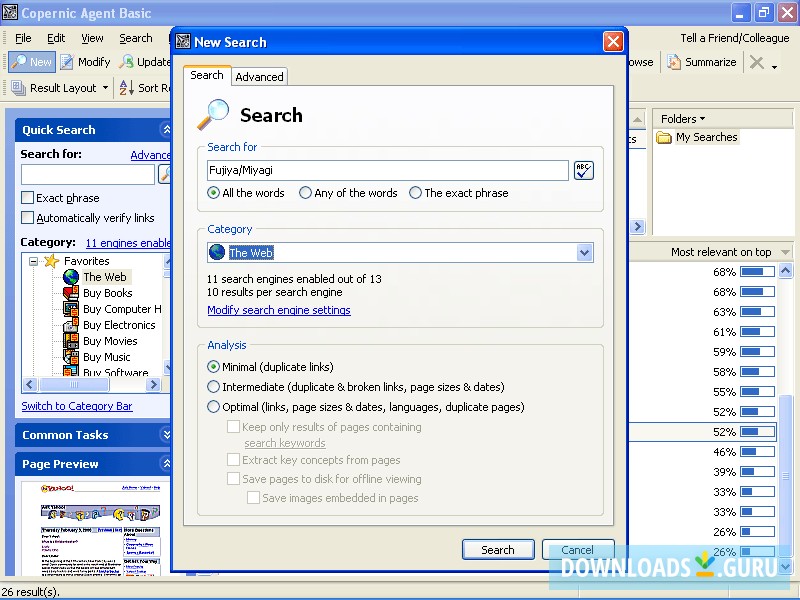This screenshot has width=800, height=600.
Task: Click the My Searches folder icon
Action: (664, 137)
